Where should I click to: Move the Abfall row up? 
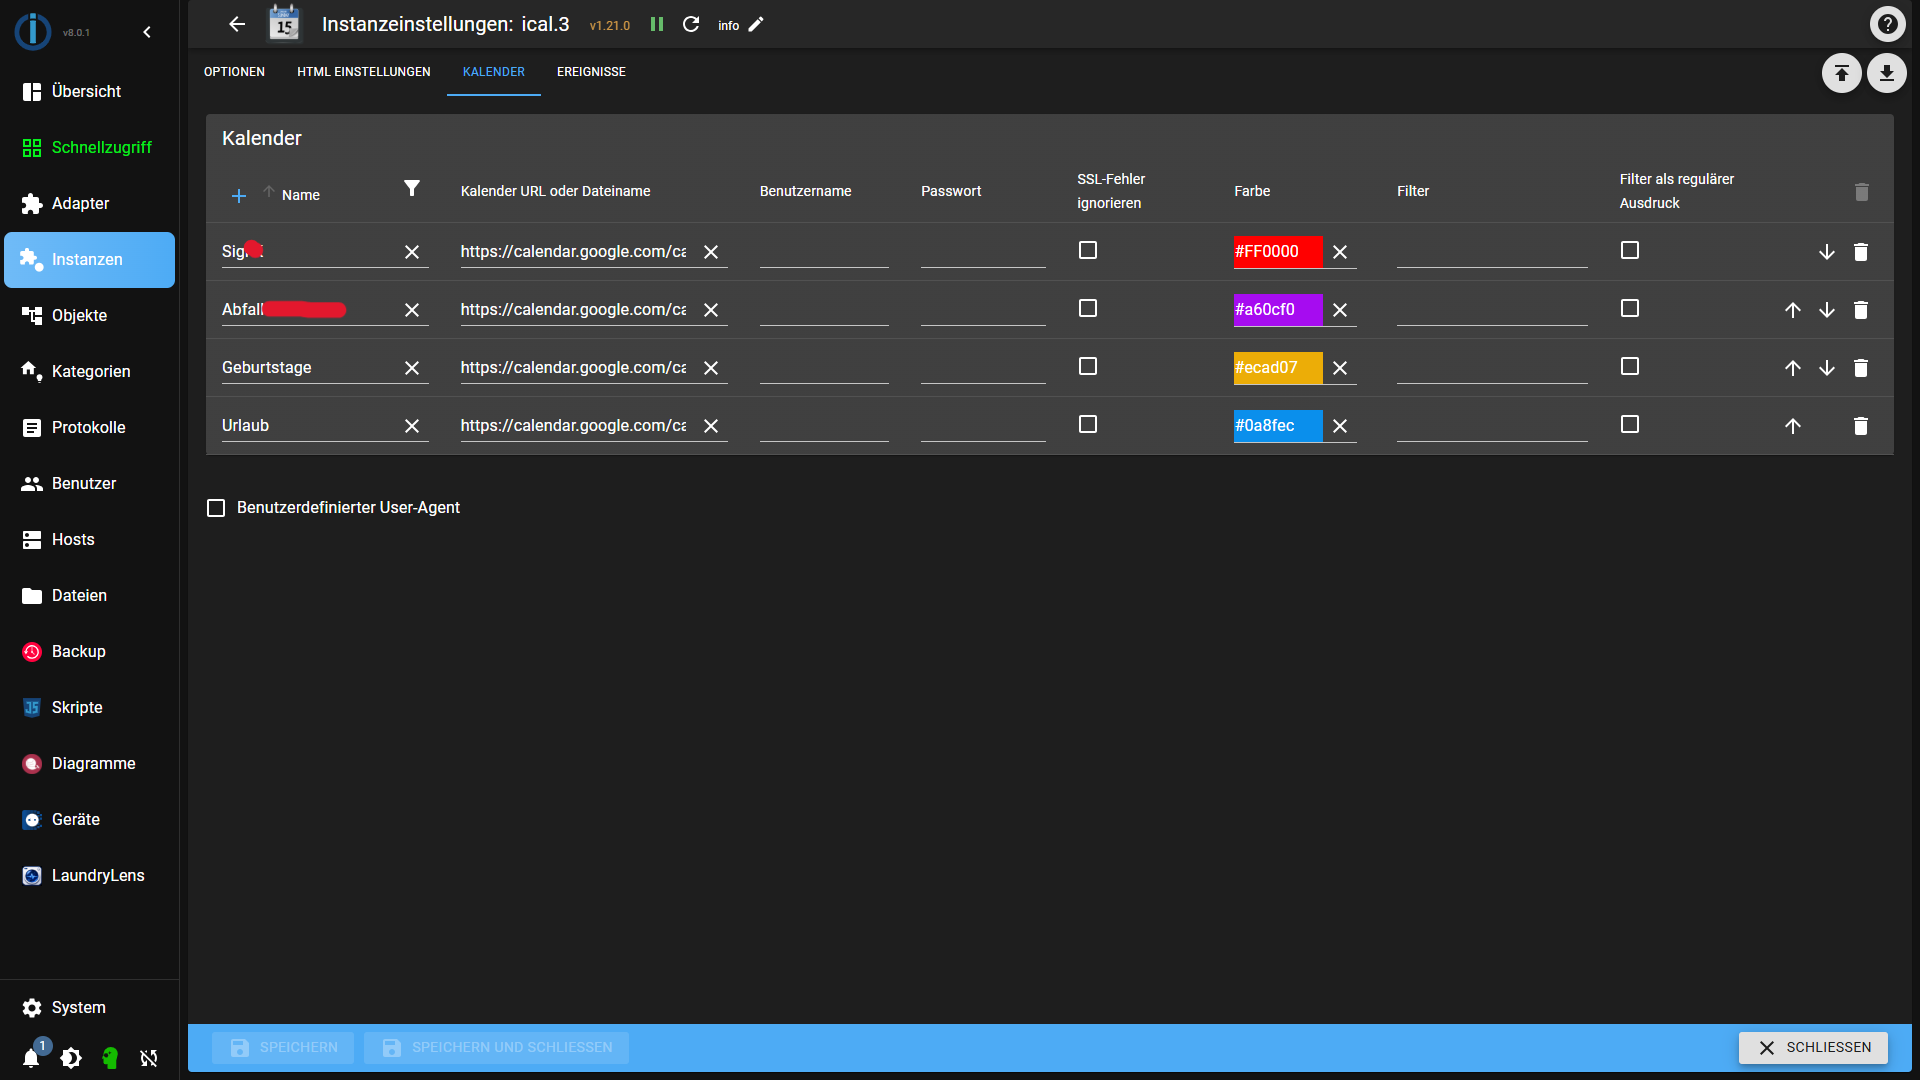pyautogui.click(x=1793, y=310)
